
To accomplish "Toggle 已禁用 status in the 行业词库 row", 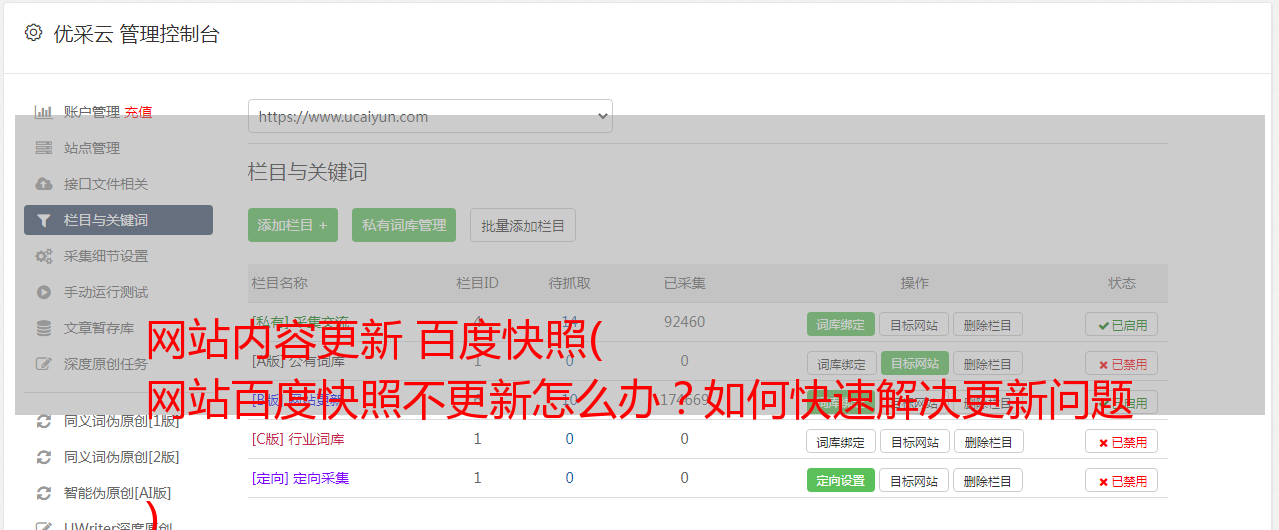I will (x=1122, y=441).
